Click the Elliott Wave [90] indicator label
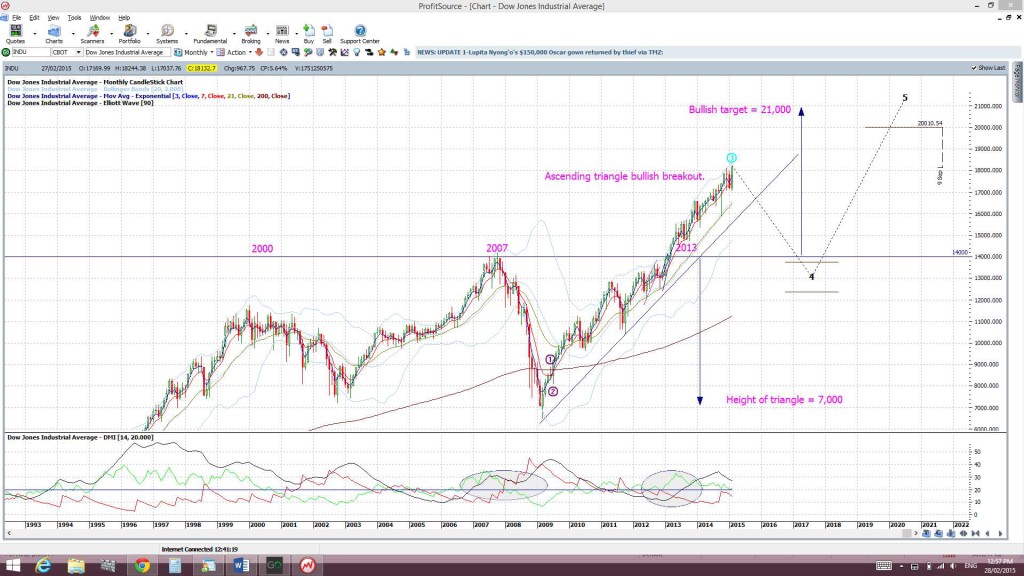The width and height of the screenshot is (1024, 576). tap(80, 103)
